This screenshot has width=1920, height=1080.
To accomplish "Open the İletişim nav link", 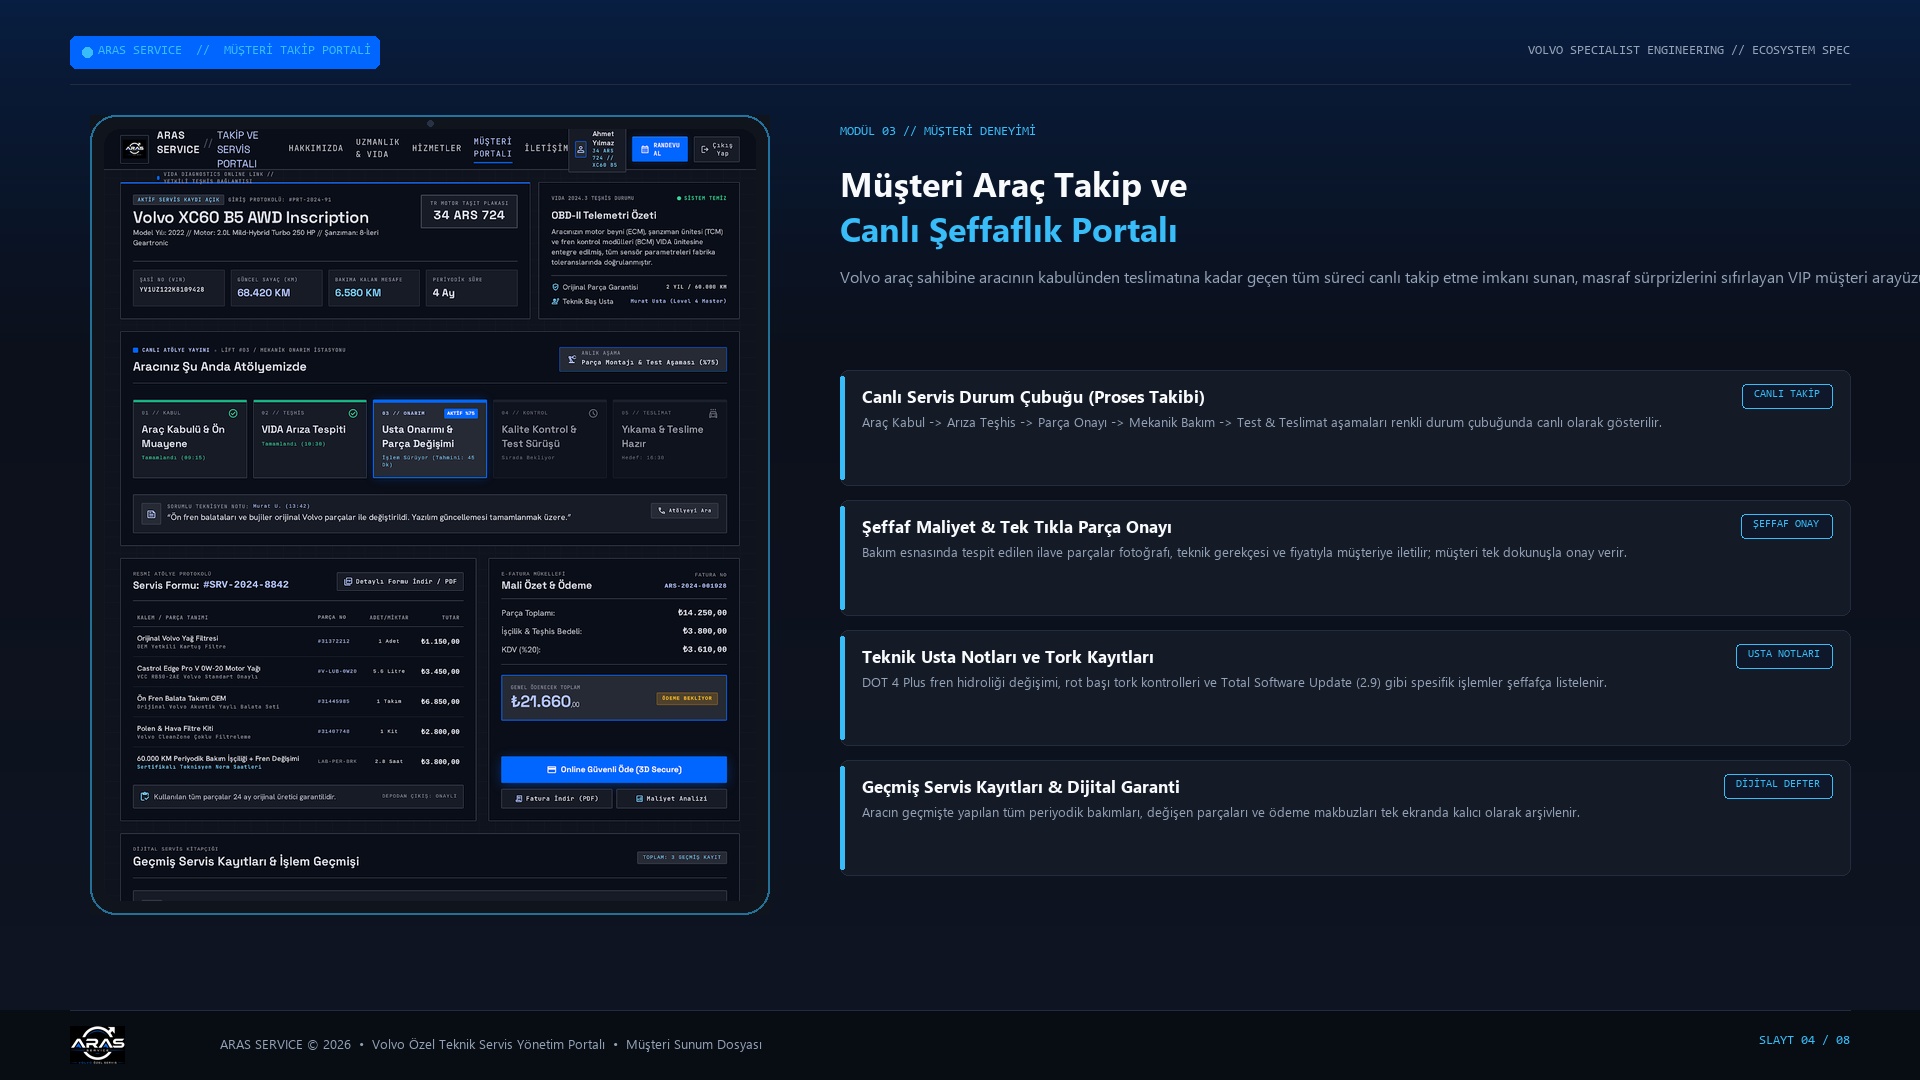I will 546,149.
